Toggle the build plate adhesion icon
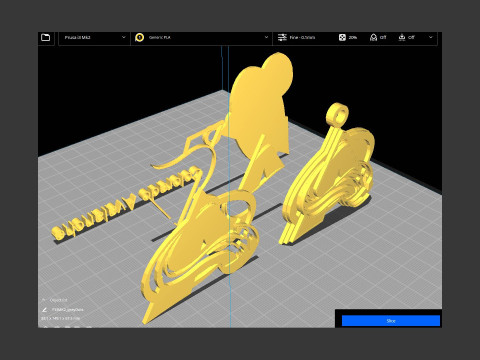The width and height of the screenshot is (480, 360). click(x=402, y=37)
